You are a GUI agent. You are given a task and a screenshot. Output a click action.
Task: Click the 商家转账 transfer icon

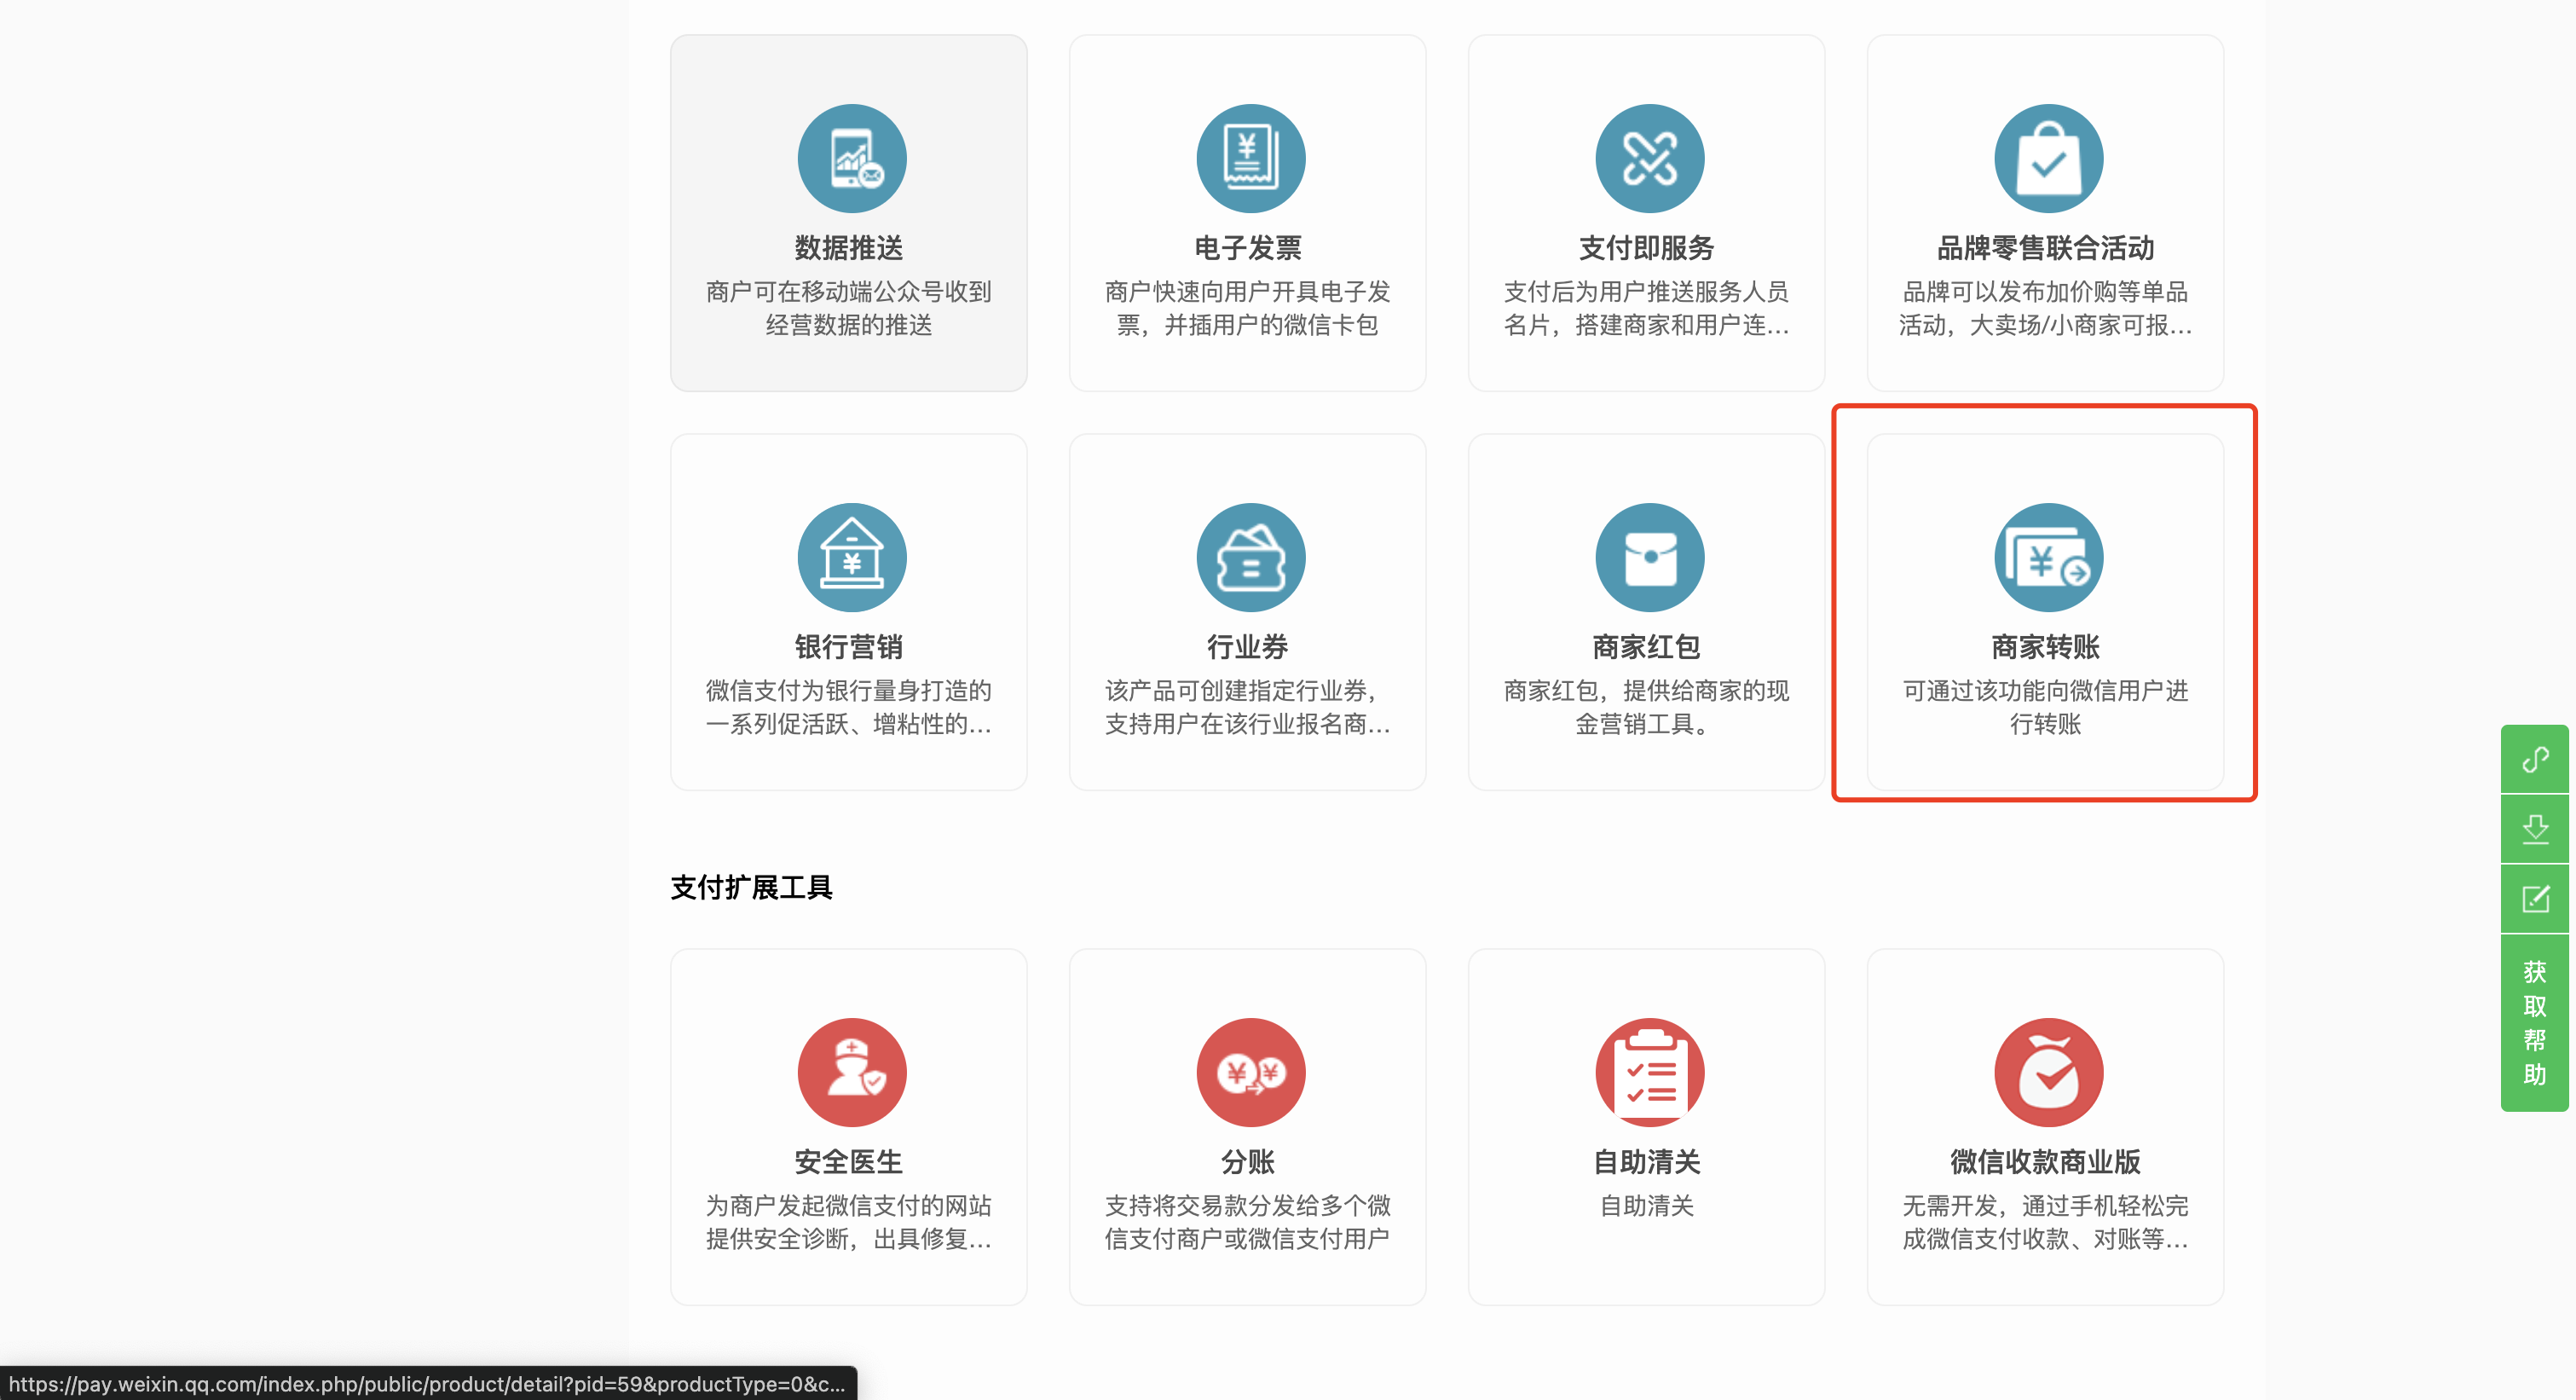coord(2048,557)
